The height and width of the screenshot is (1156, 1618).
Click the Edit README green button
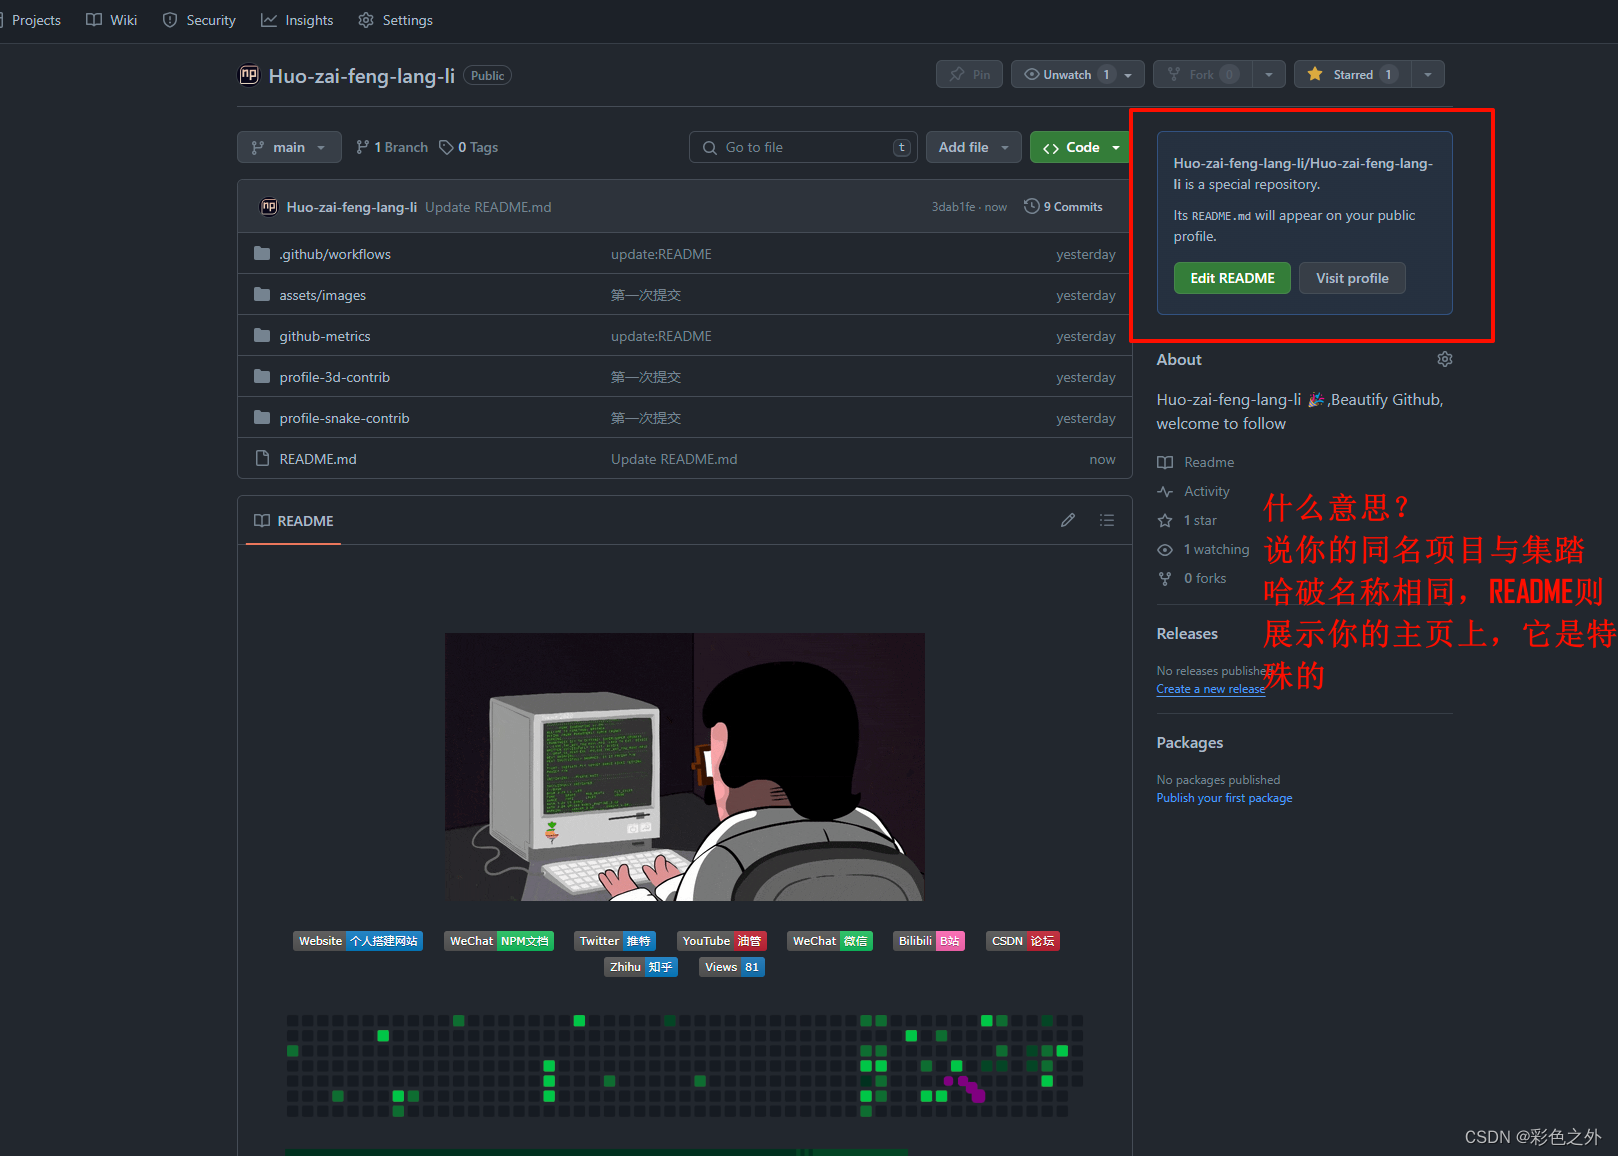tap(1232, 278)
